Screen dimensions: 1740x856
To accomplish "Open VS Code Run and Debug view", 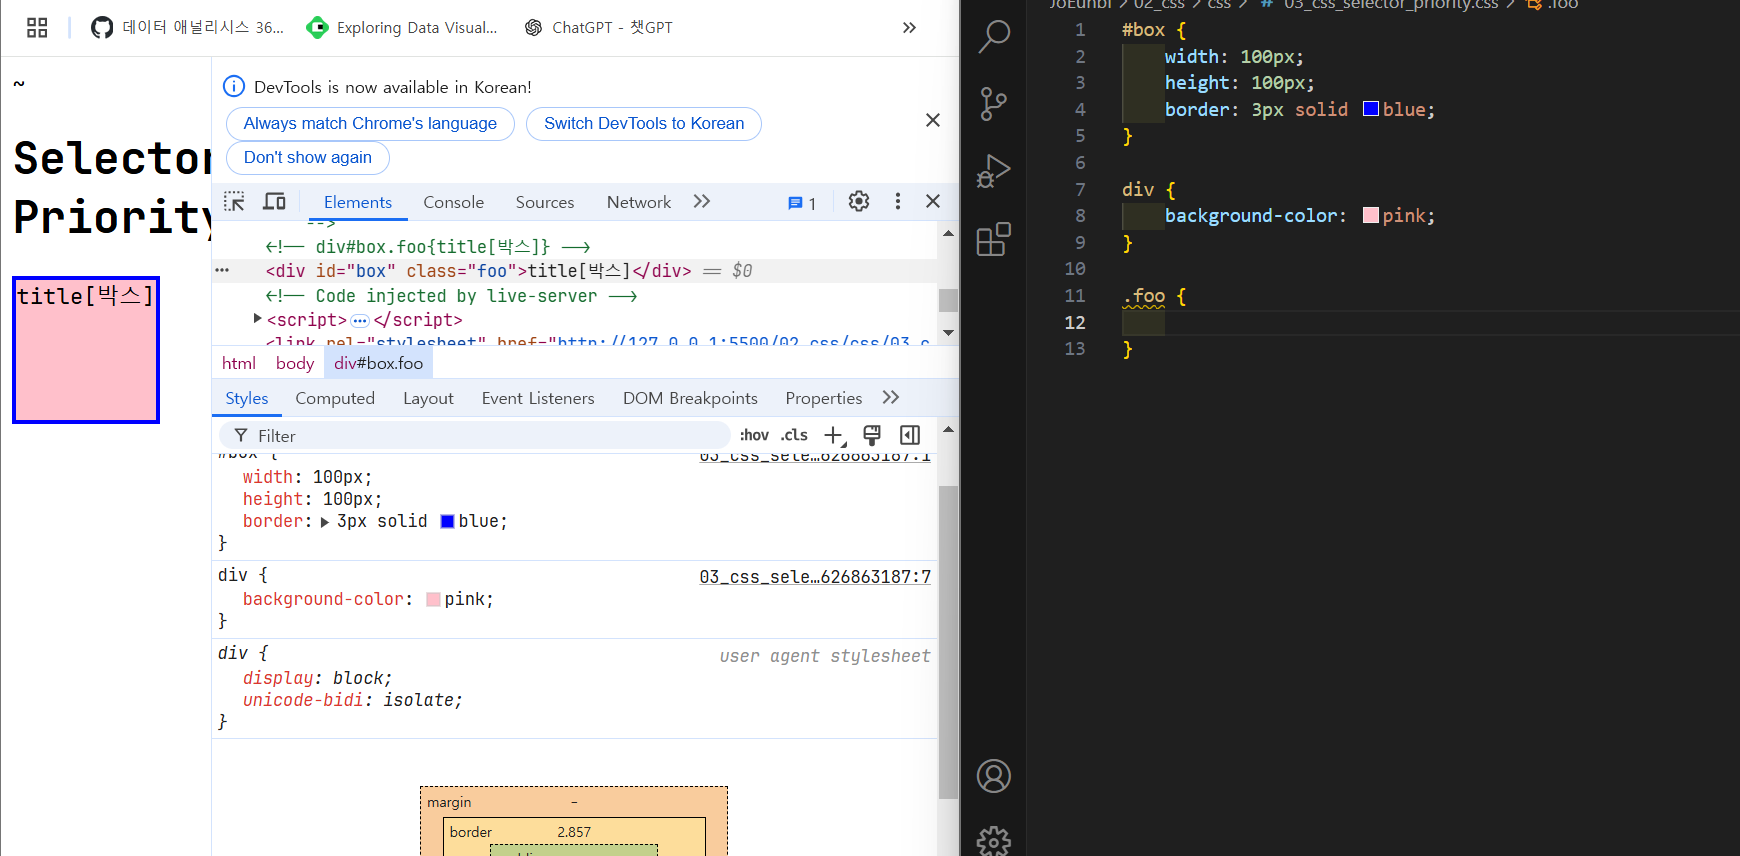I will [x=993, y=171].
